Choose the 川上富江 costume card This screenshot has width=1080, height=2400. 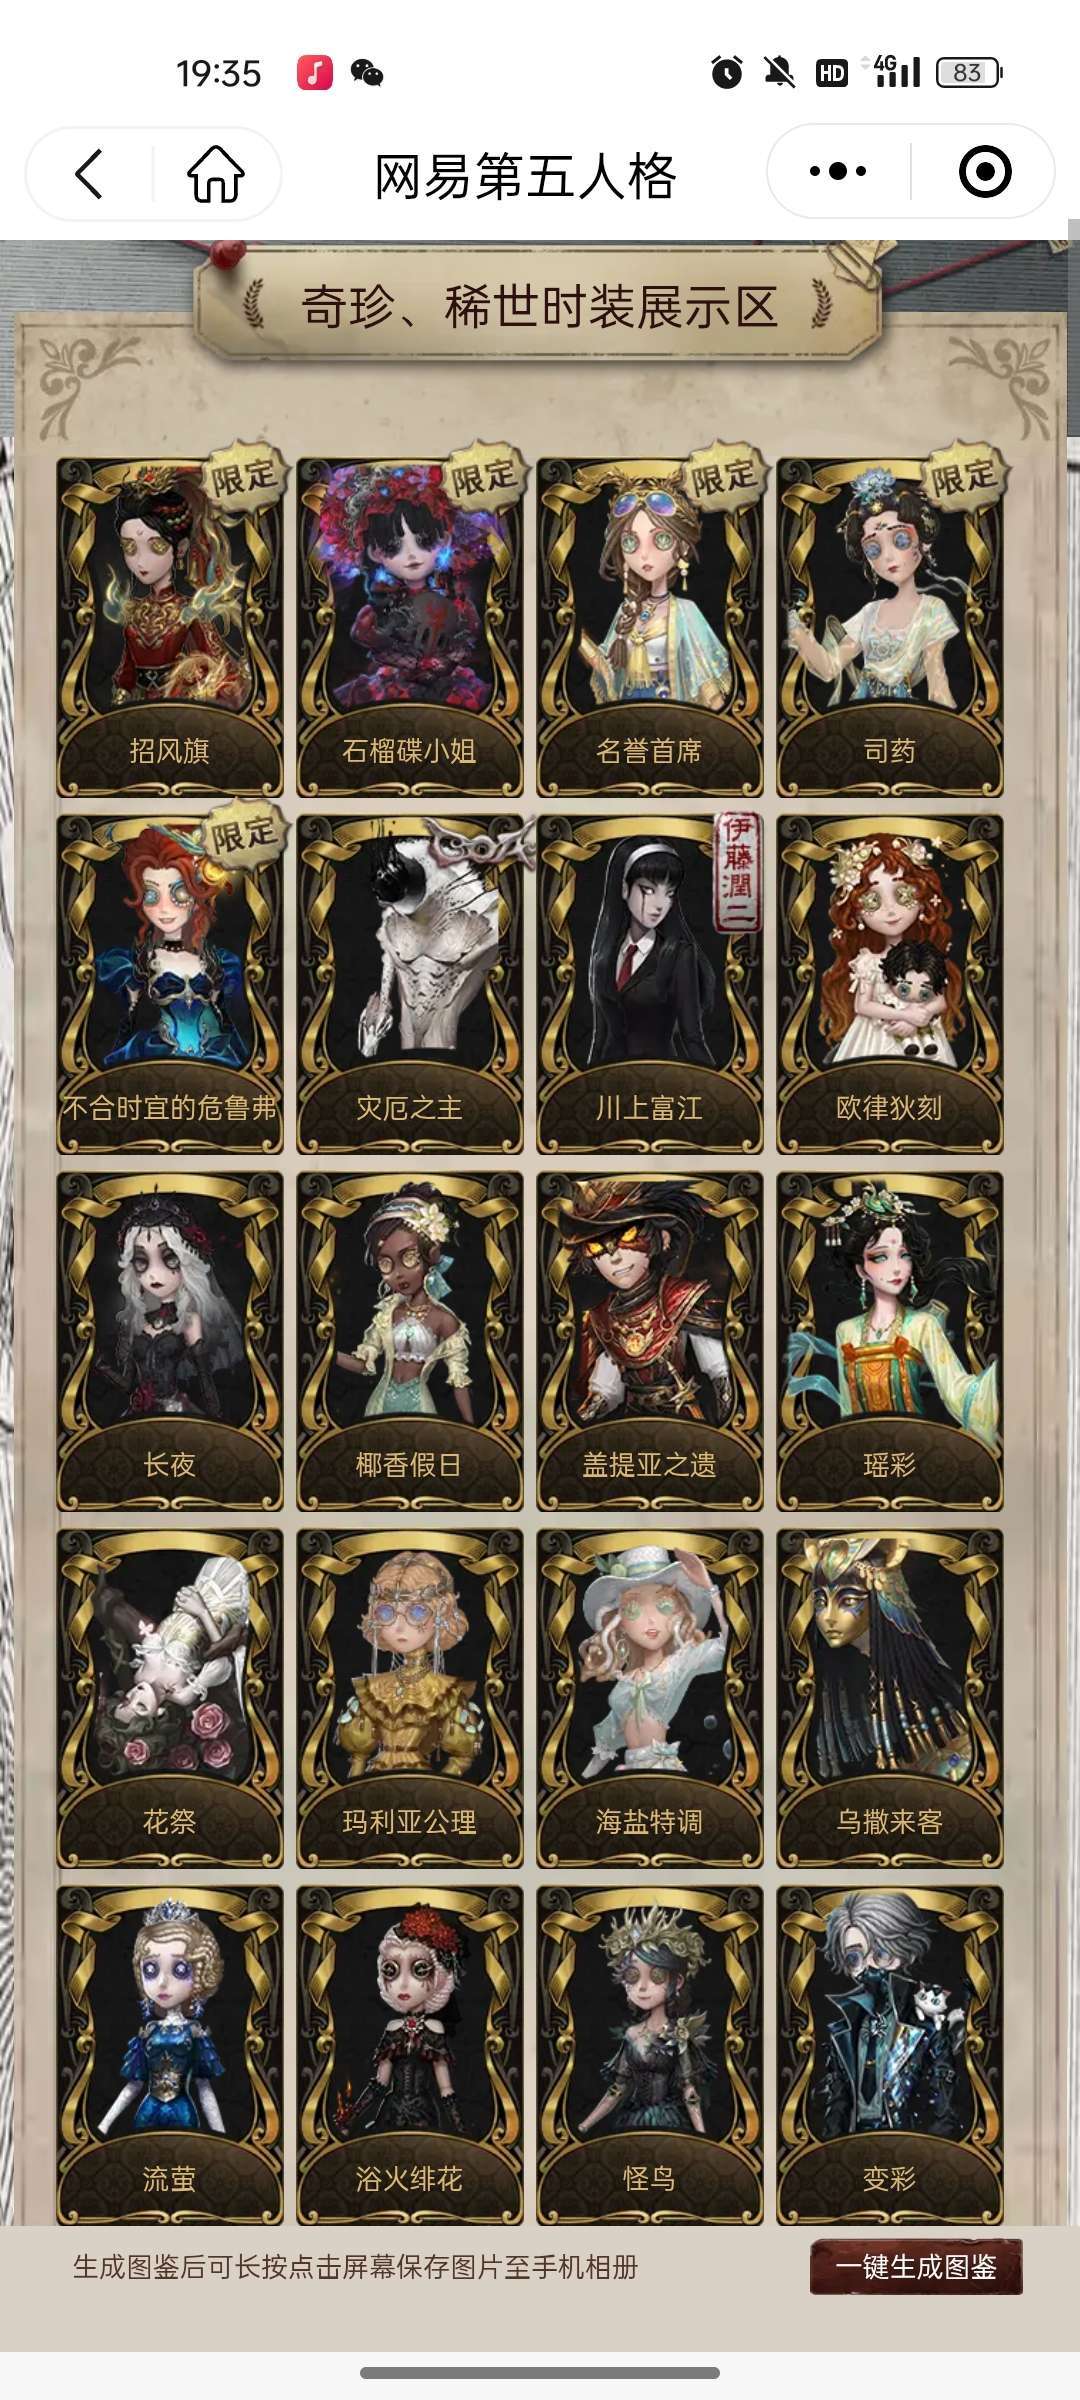point(650,984)
